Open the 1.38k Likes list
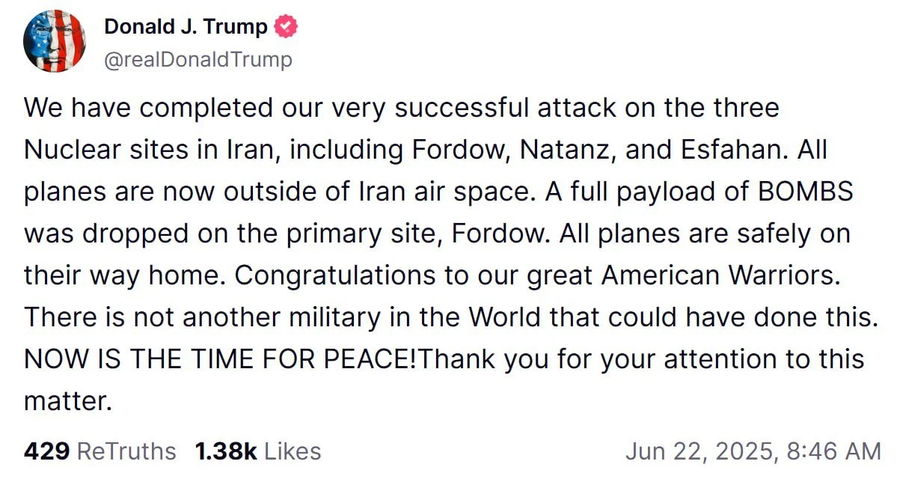The image size is (900, 479). click(258, 451)
